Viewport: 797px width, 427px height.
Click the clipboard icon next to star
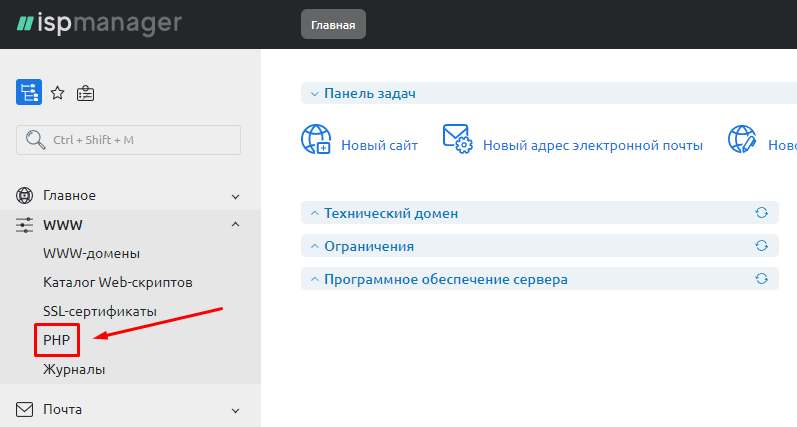[x=86, y=93]
